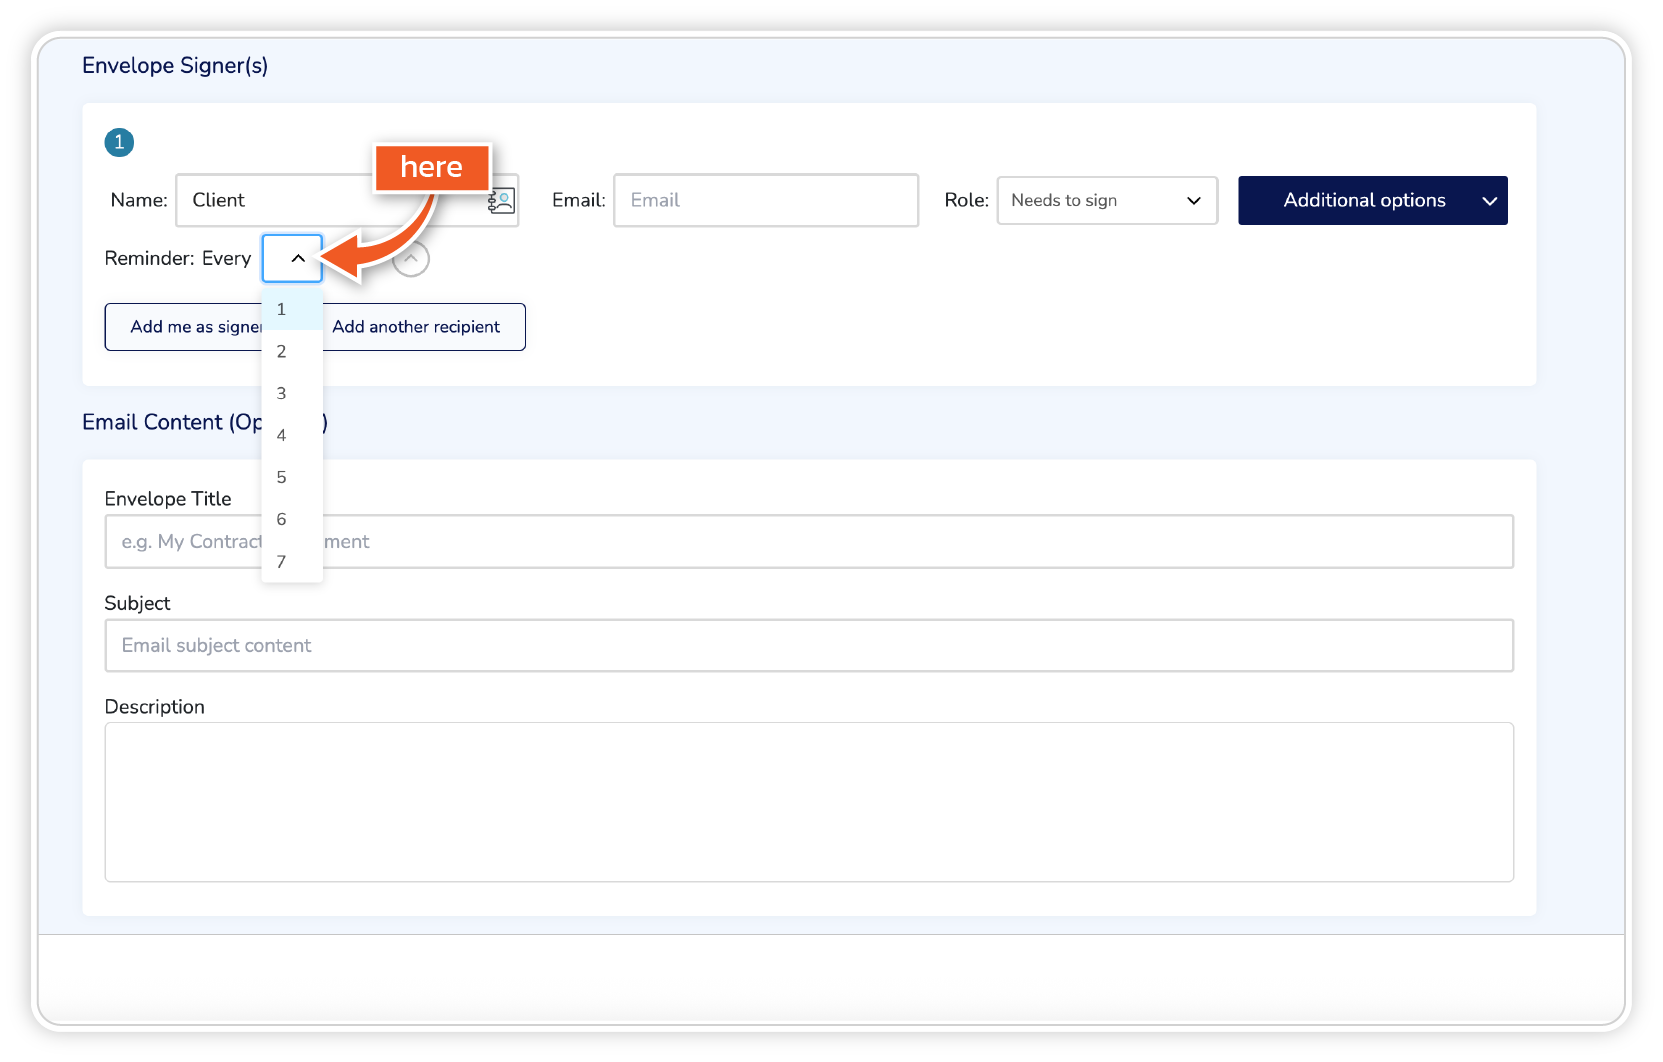Image resolution: width=1663 pixels, height=1062 pixels.
Task: Click the 'Description' label
Action: coord(154,707)
